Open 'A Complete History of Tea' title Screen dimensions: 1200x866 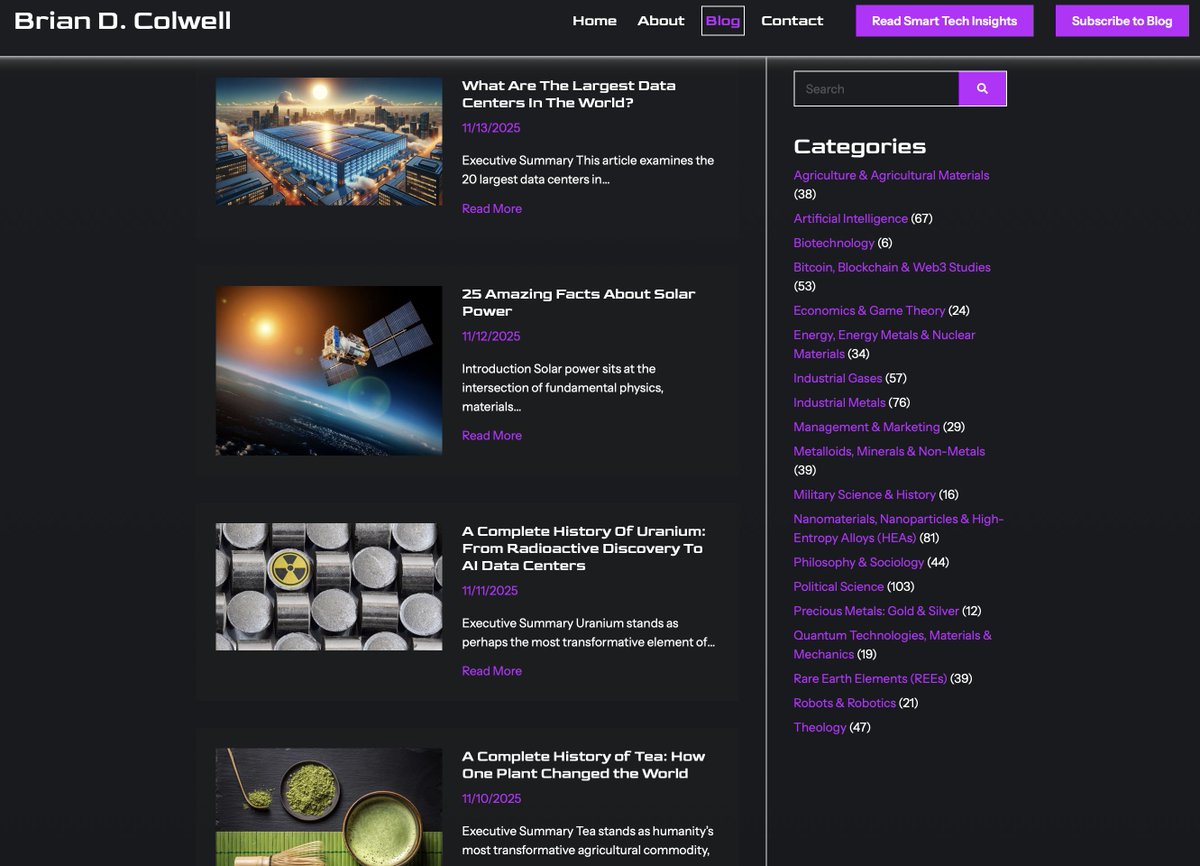[583, 765]
